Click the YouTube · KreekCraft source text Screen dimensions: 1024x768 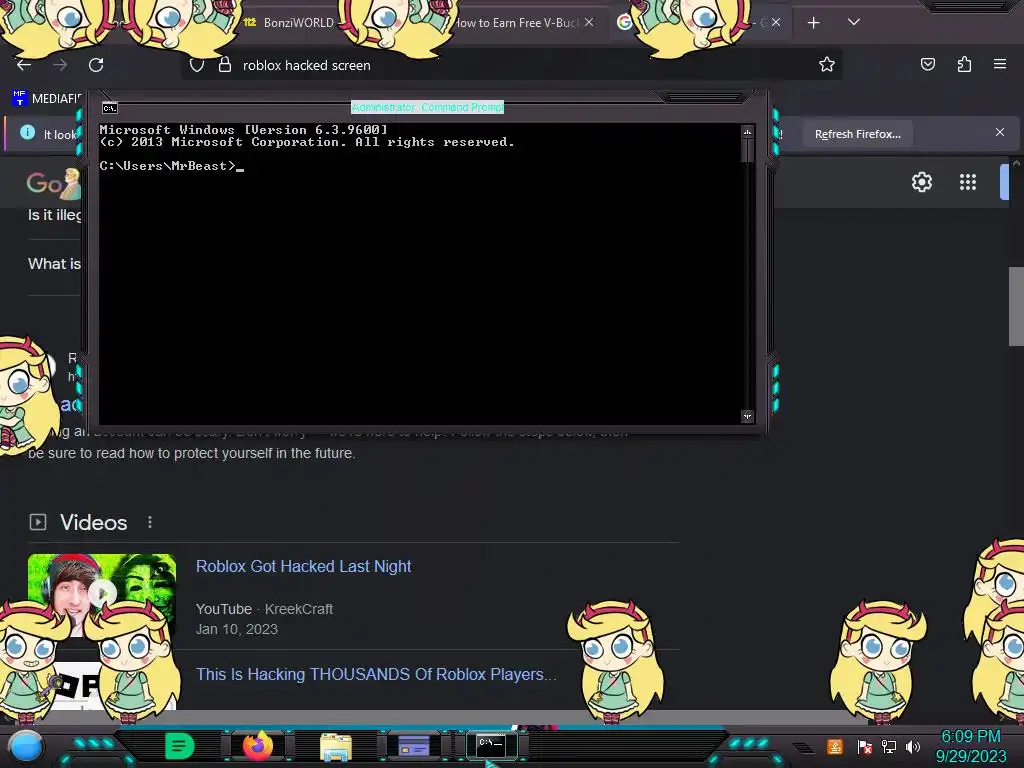tap(264, 609)
